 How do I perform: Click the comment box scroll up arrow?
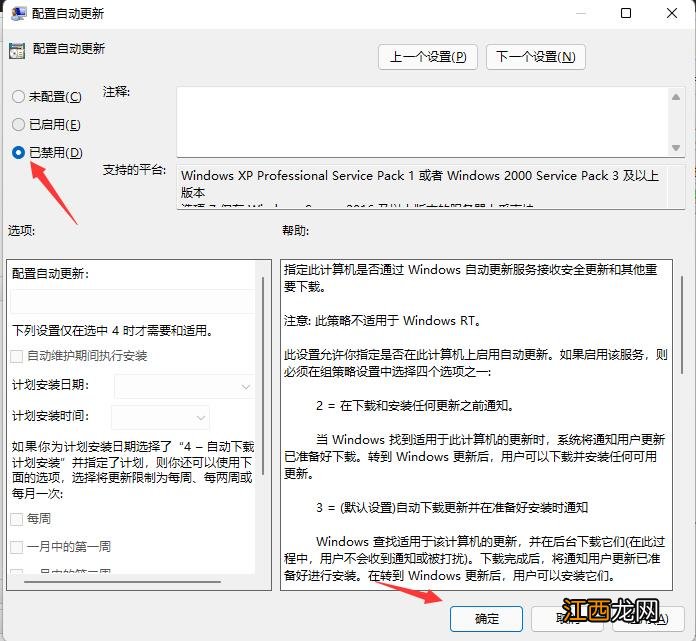point(676,97)
